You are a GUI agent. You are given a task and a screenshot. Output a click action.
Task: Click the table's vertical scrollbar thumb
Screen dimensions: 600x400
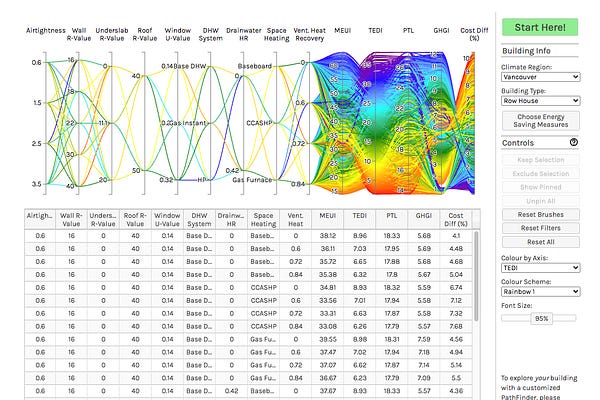click(x=476, y=276)
